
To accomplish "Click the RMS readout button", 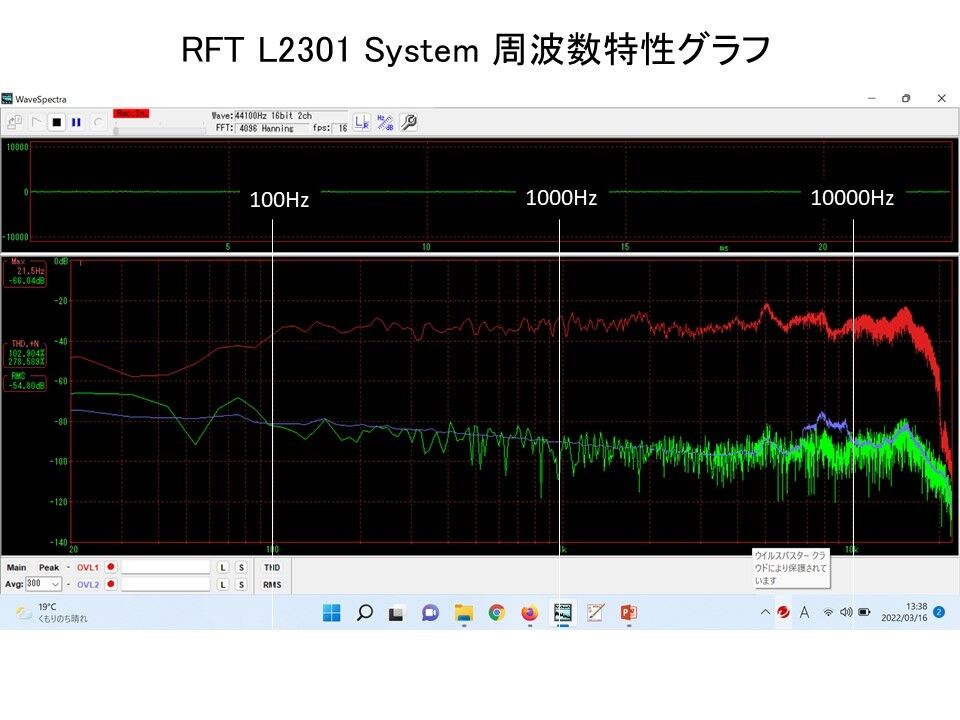I will pos(272,585).
